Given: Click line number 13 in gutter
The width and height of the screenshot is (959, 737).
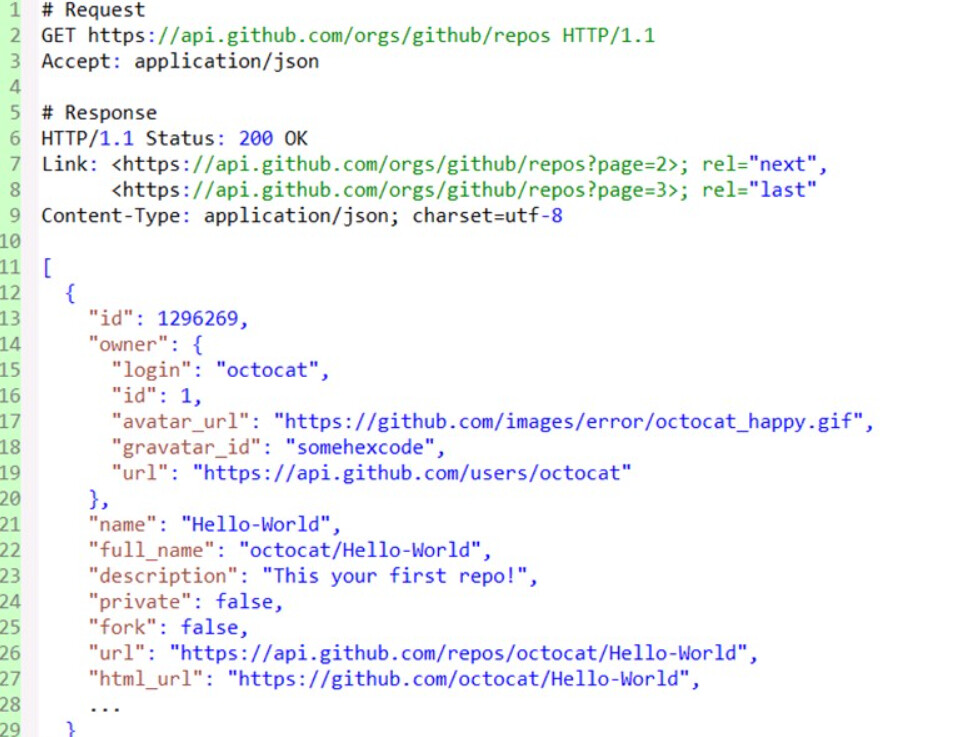Looking at the screenshot, I should pos(10,319).
